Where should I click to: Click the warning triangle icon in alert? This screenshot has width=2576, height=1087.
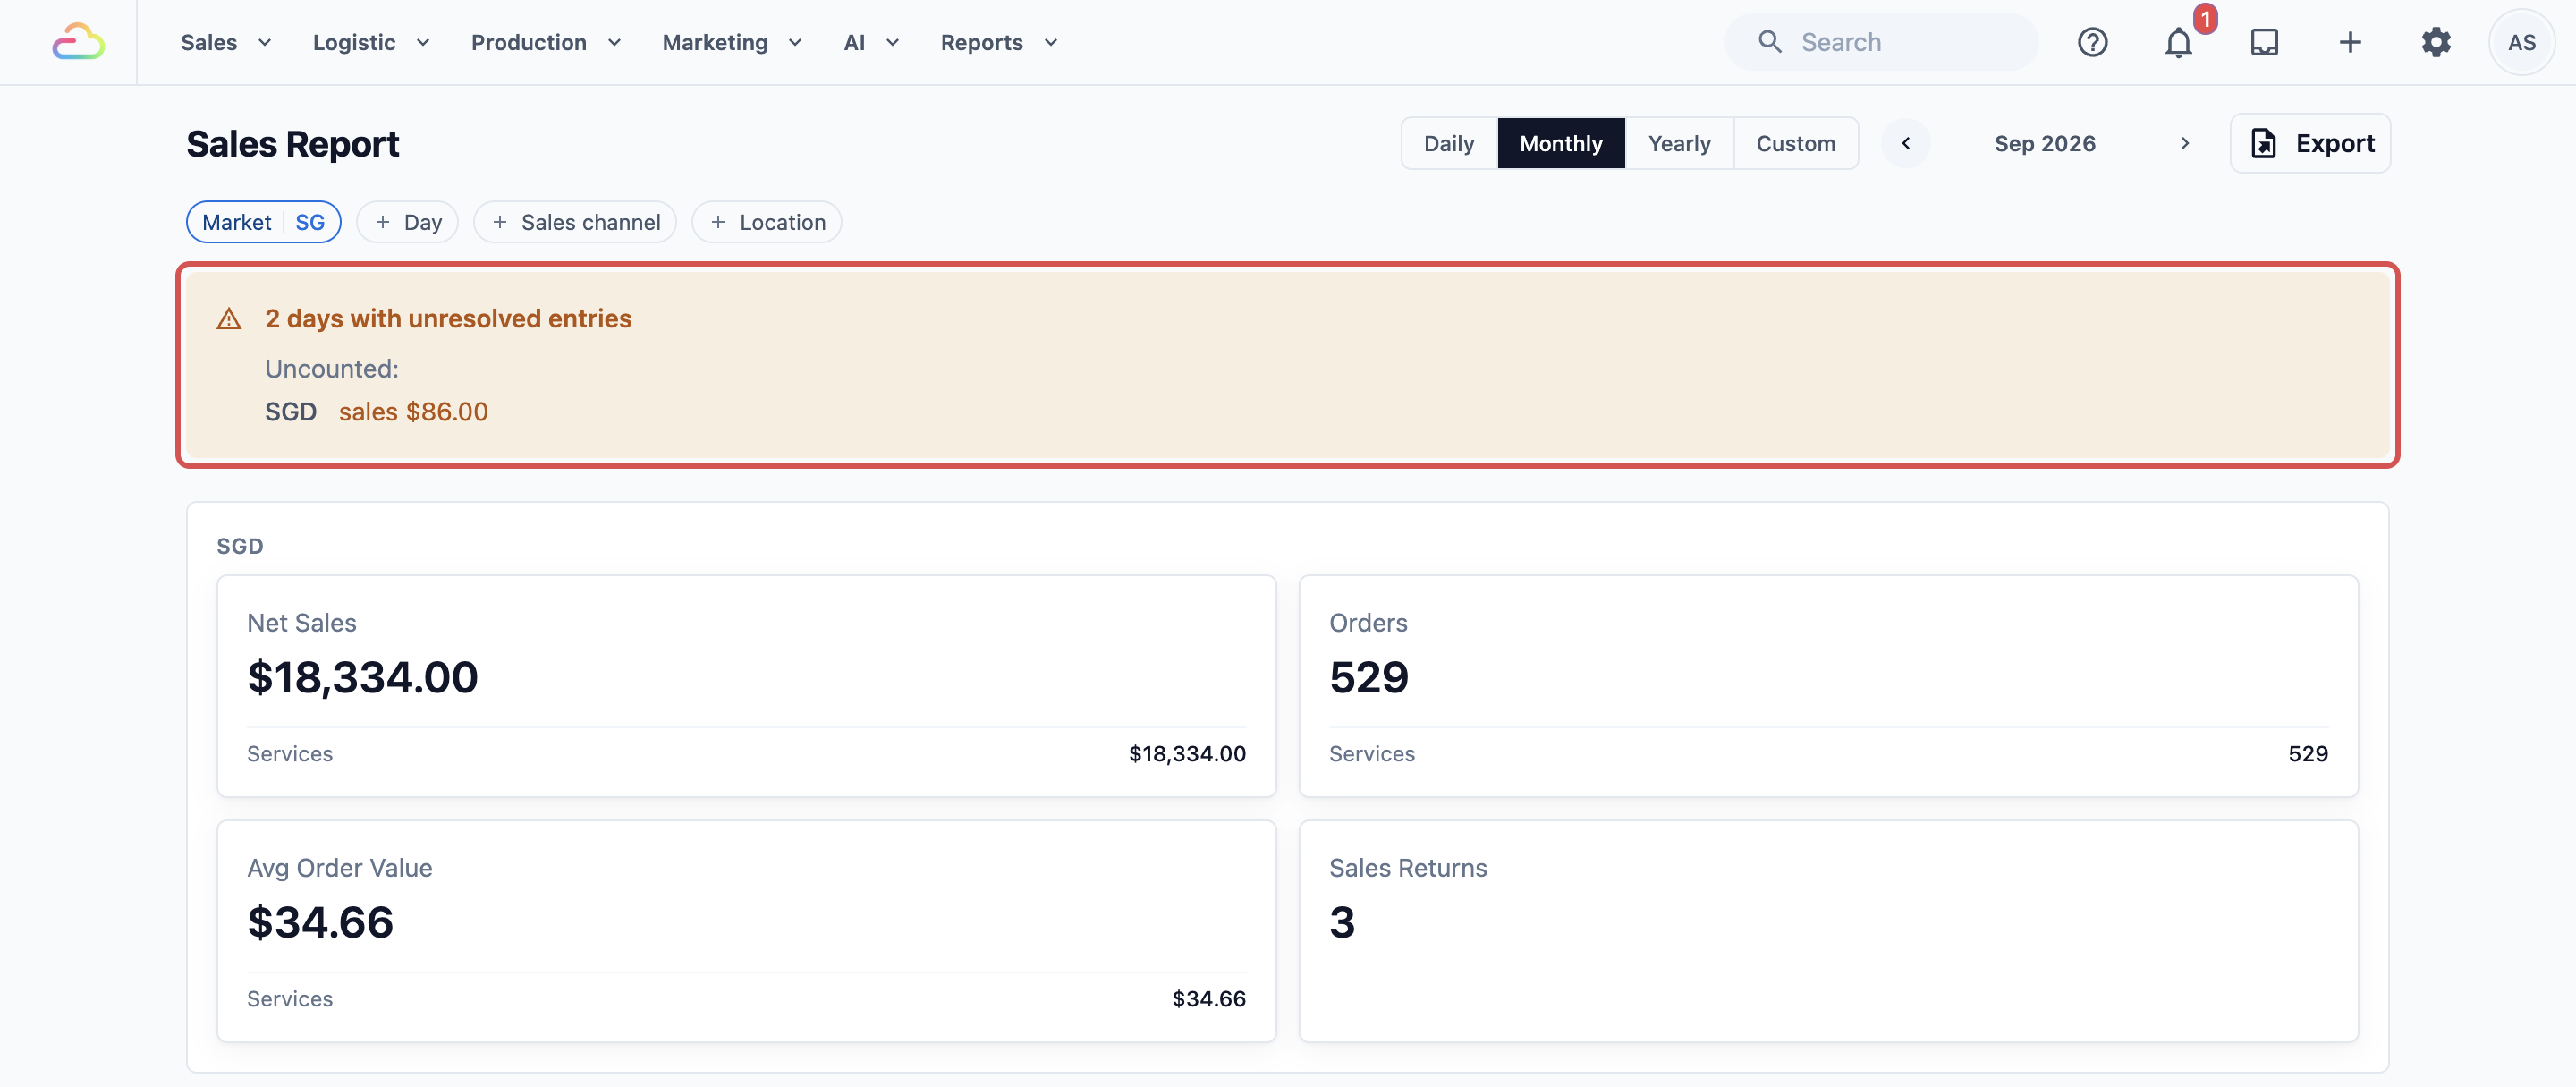pyautogui.click(x=229, y=319)
